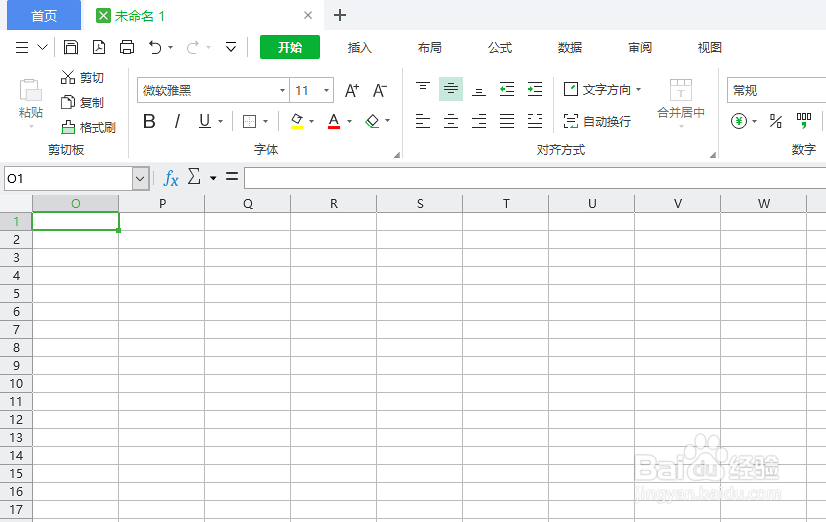Open the currency format dropdown arrow
The width and height of the screenshot is (826, 522).
(754, 122)
